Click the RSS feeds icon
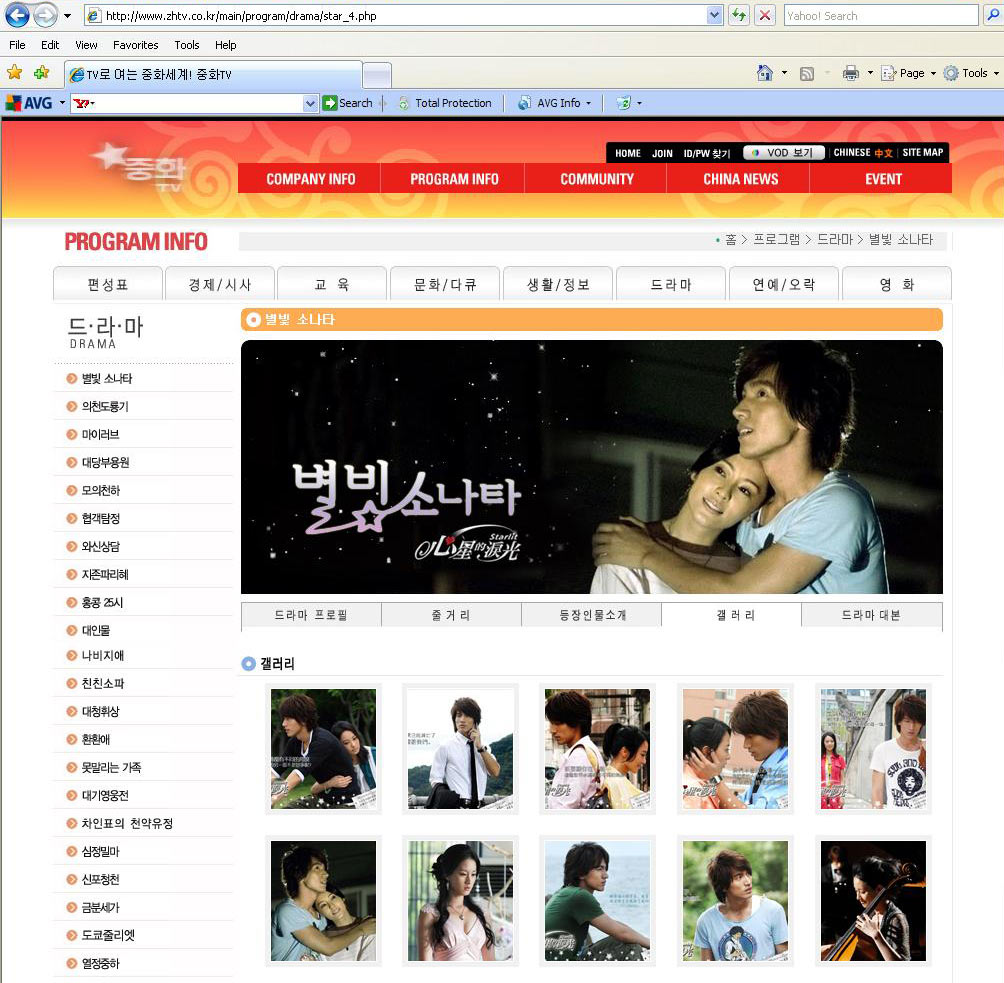Viewport: 1004px width, 983px height. [807, 74]
